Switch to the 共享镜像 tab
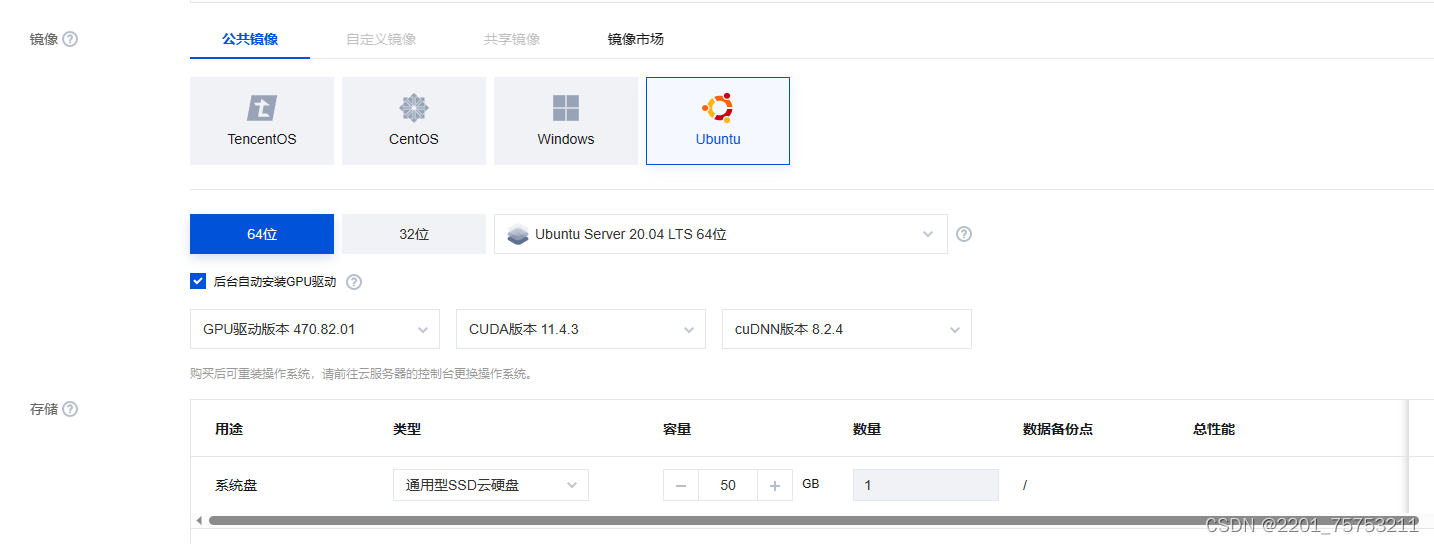Screen dimensions: 1434x544 coord(512,39)
